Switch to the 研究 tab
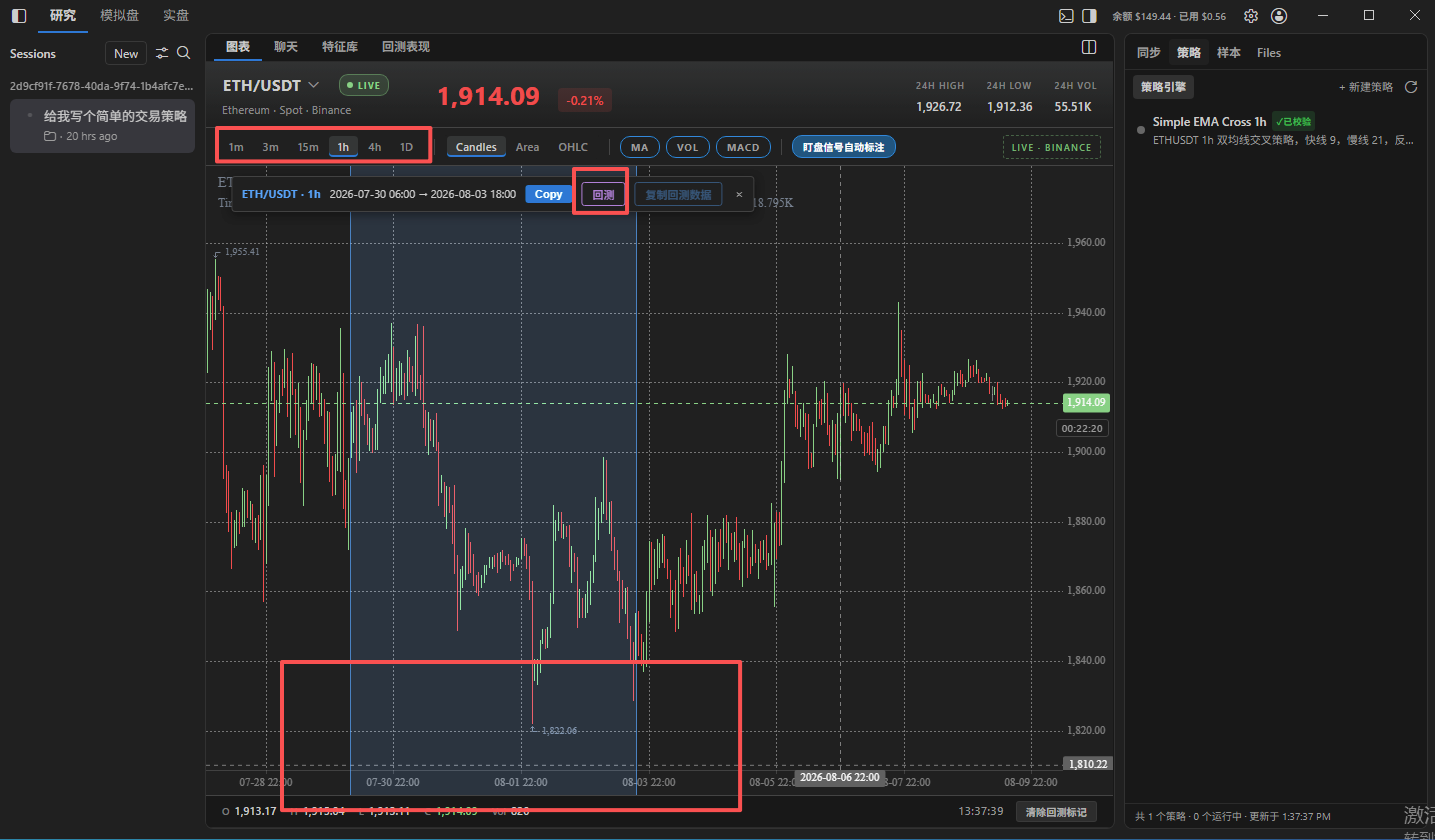This screenshot has height=840, width=1435. 62,16
